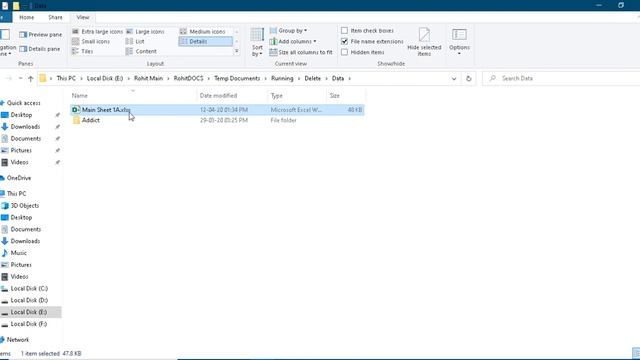Open recent locations dropdown arrow
The image size is (640, 360).
click(20, 78)
